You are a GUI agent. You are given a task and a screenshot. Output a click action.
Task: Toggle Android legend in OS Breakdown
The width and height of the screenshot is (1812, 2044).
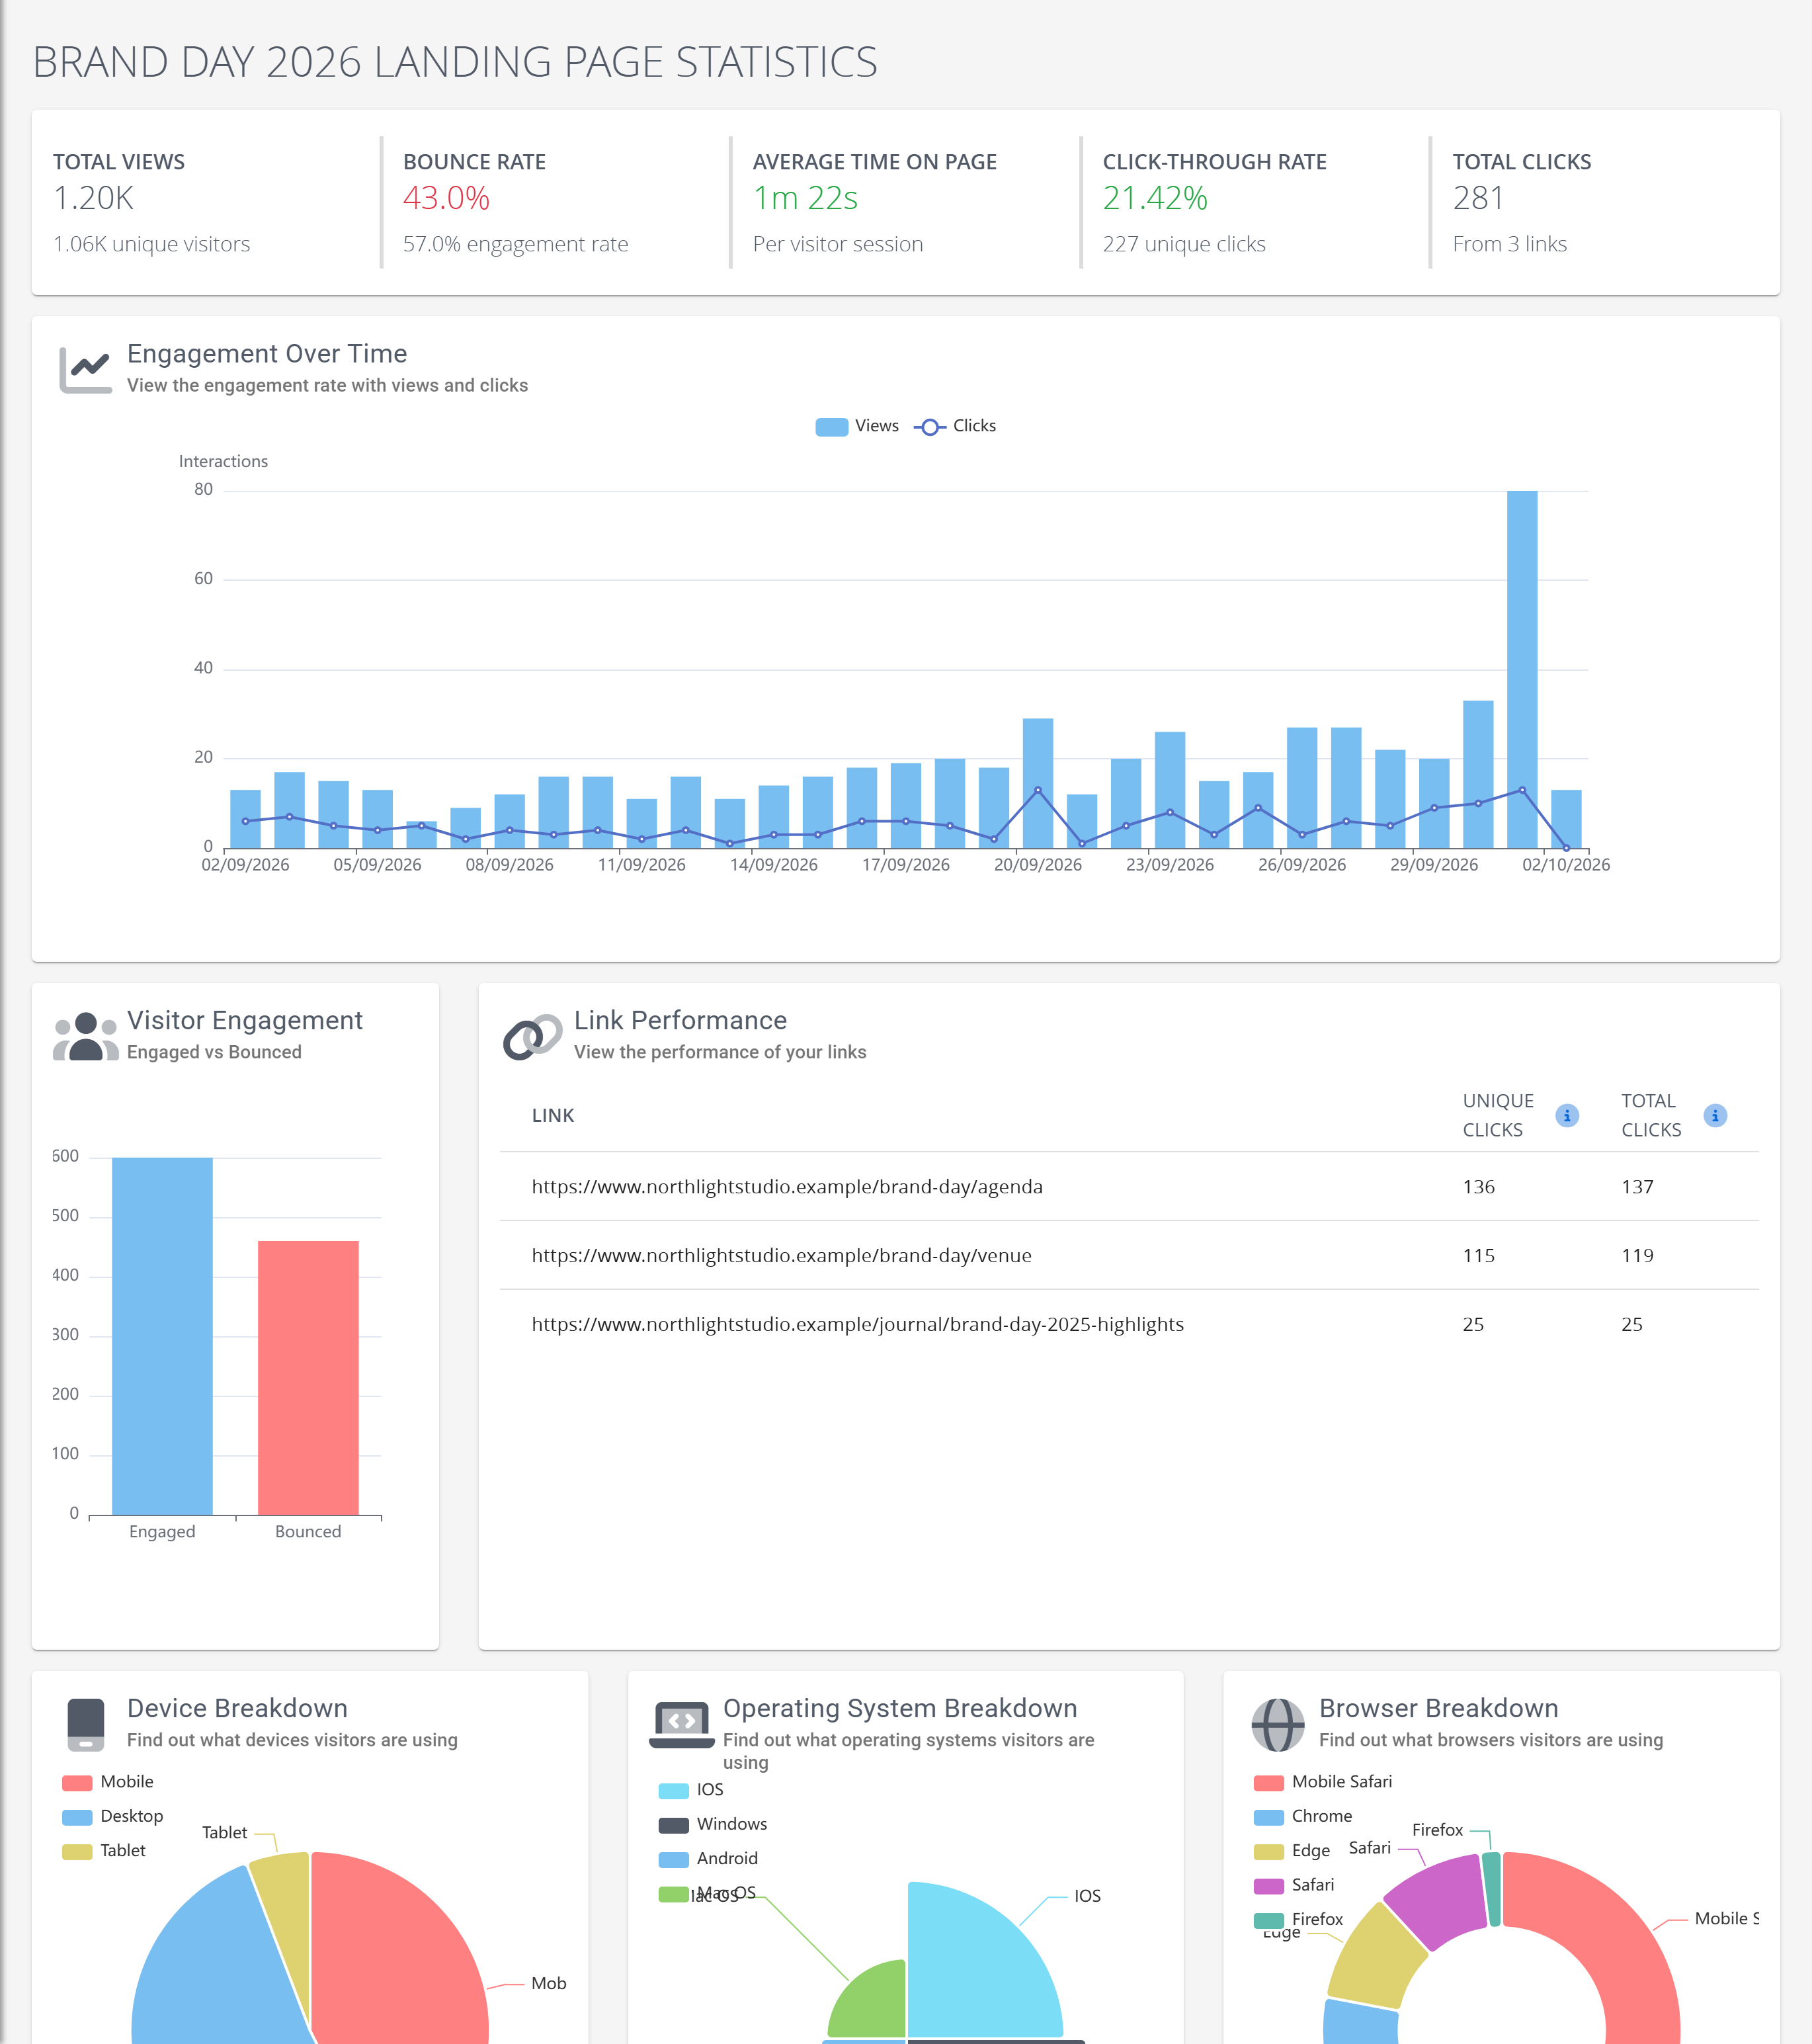(708, 1858)
